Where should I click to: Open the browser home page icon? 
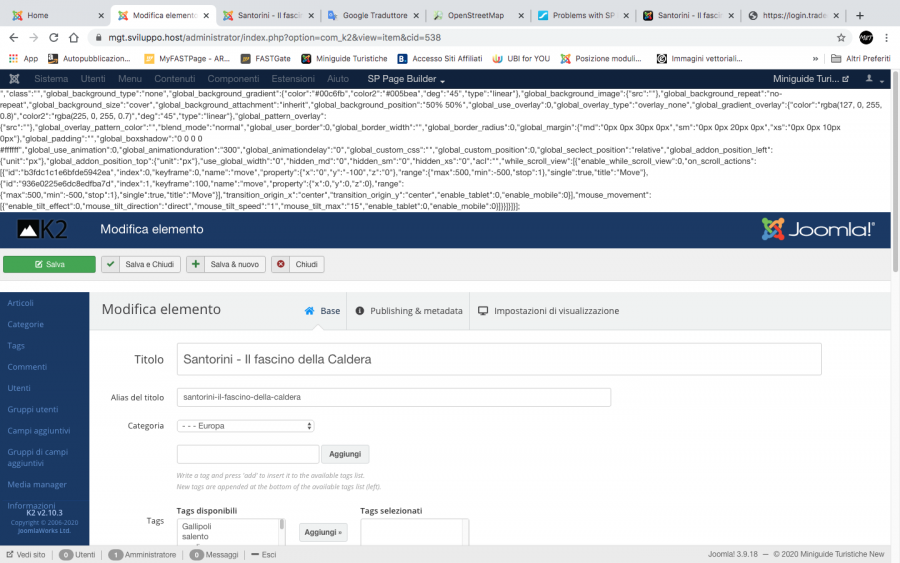click(73, 37)
